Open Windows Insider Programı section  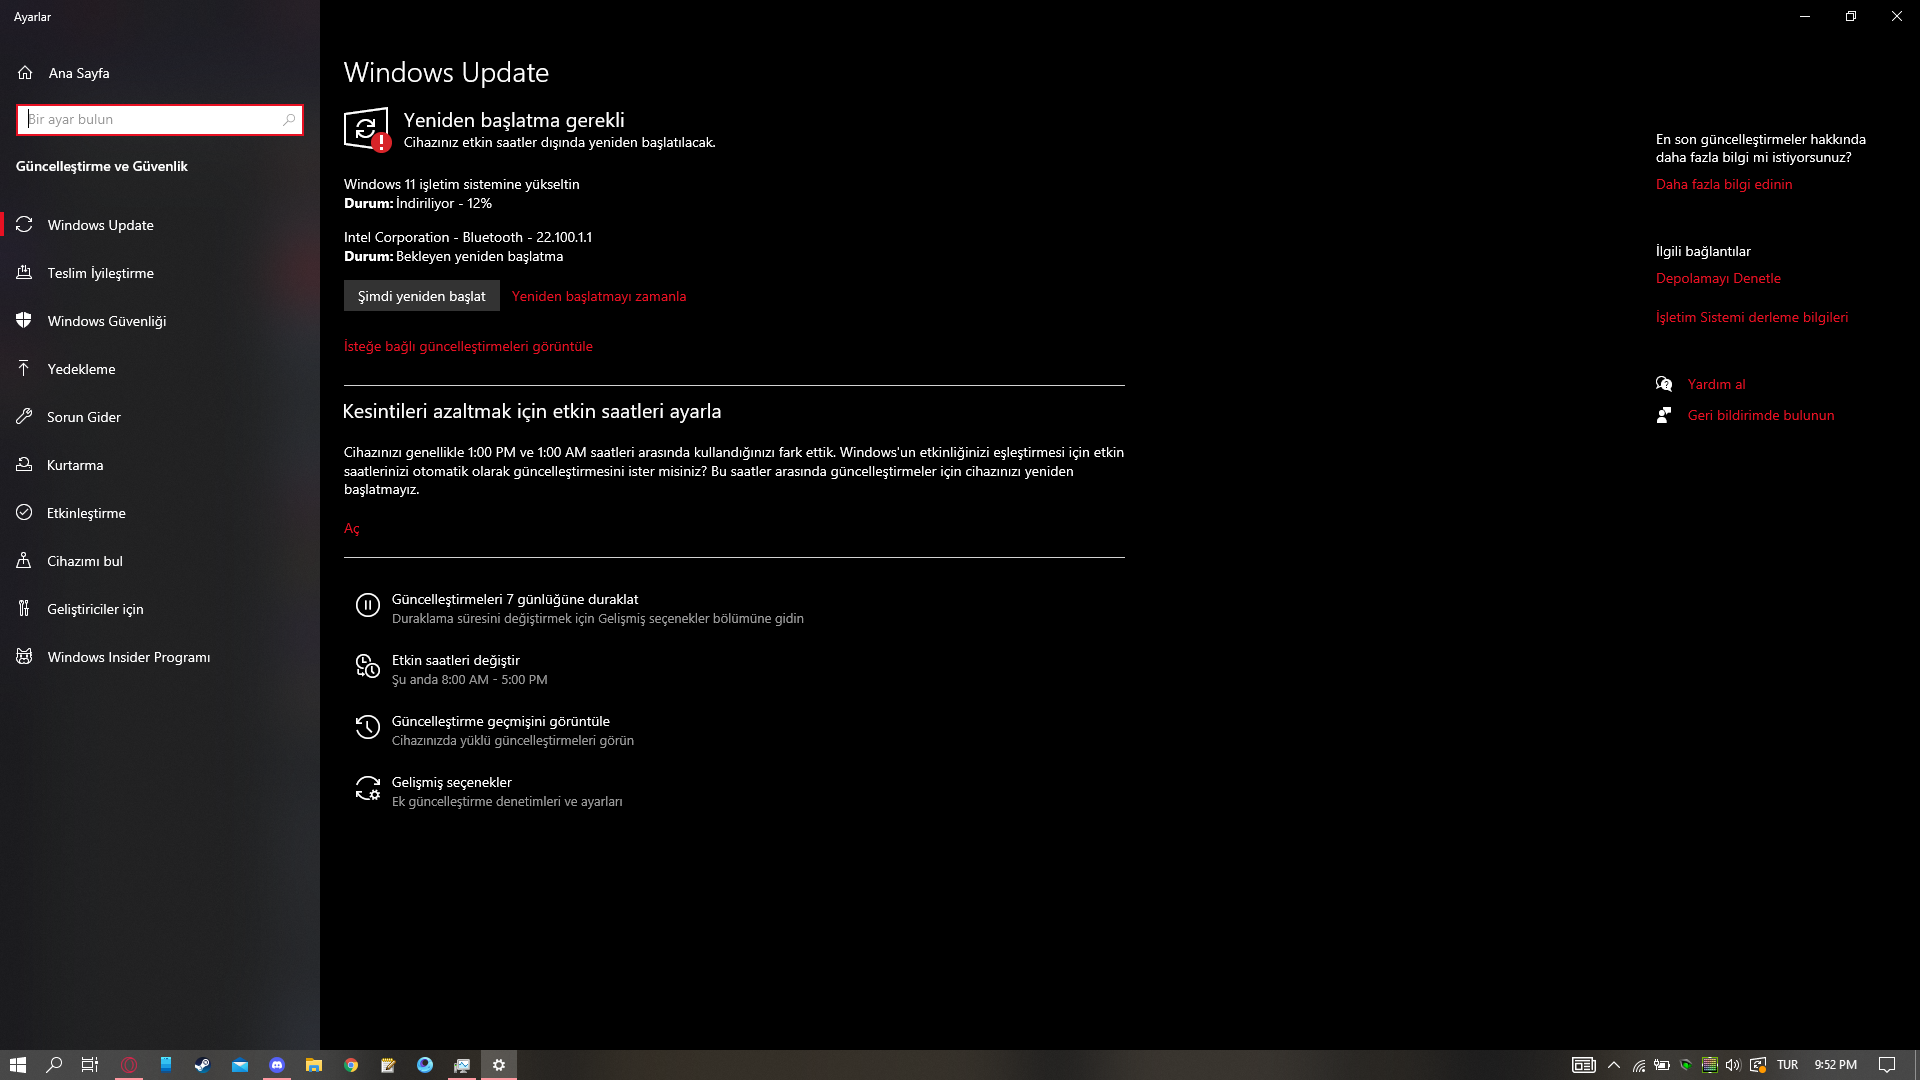click(160, 657)
